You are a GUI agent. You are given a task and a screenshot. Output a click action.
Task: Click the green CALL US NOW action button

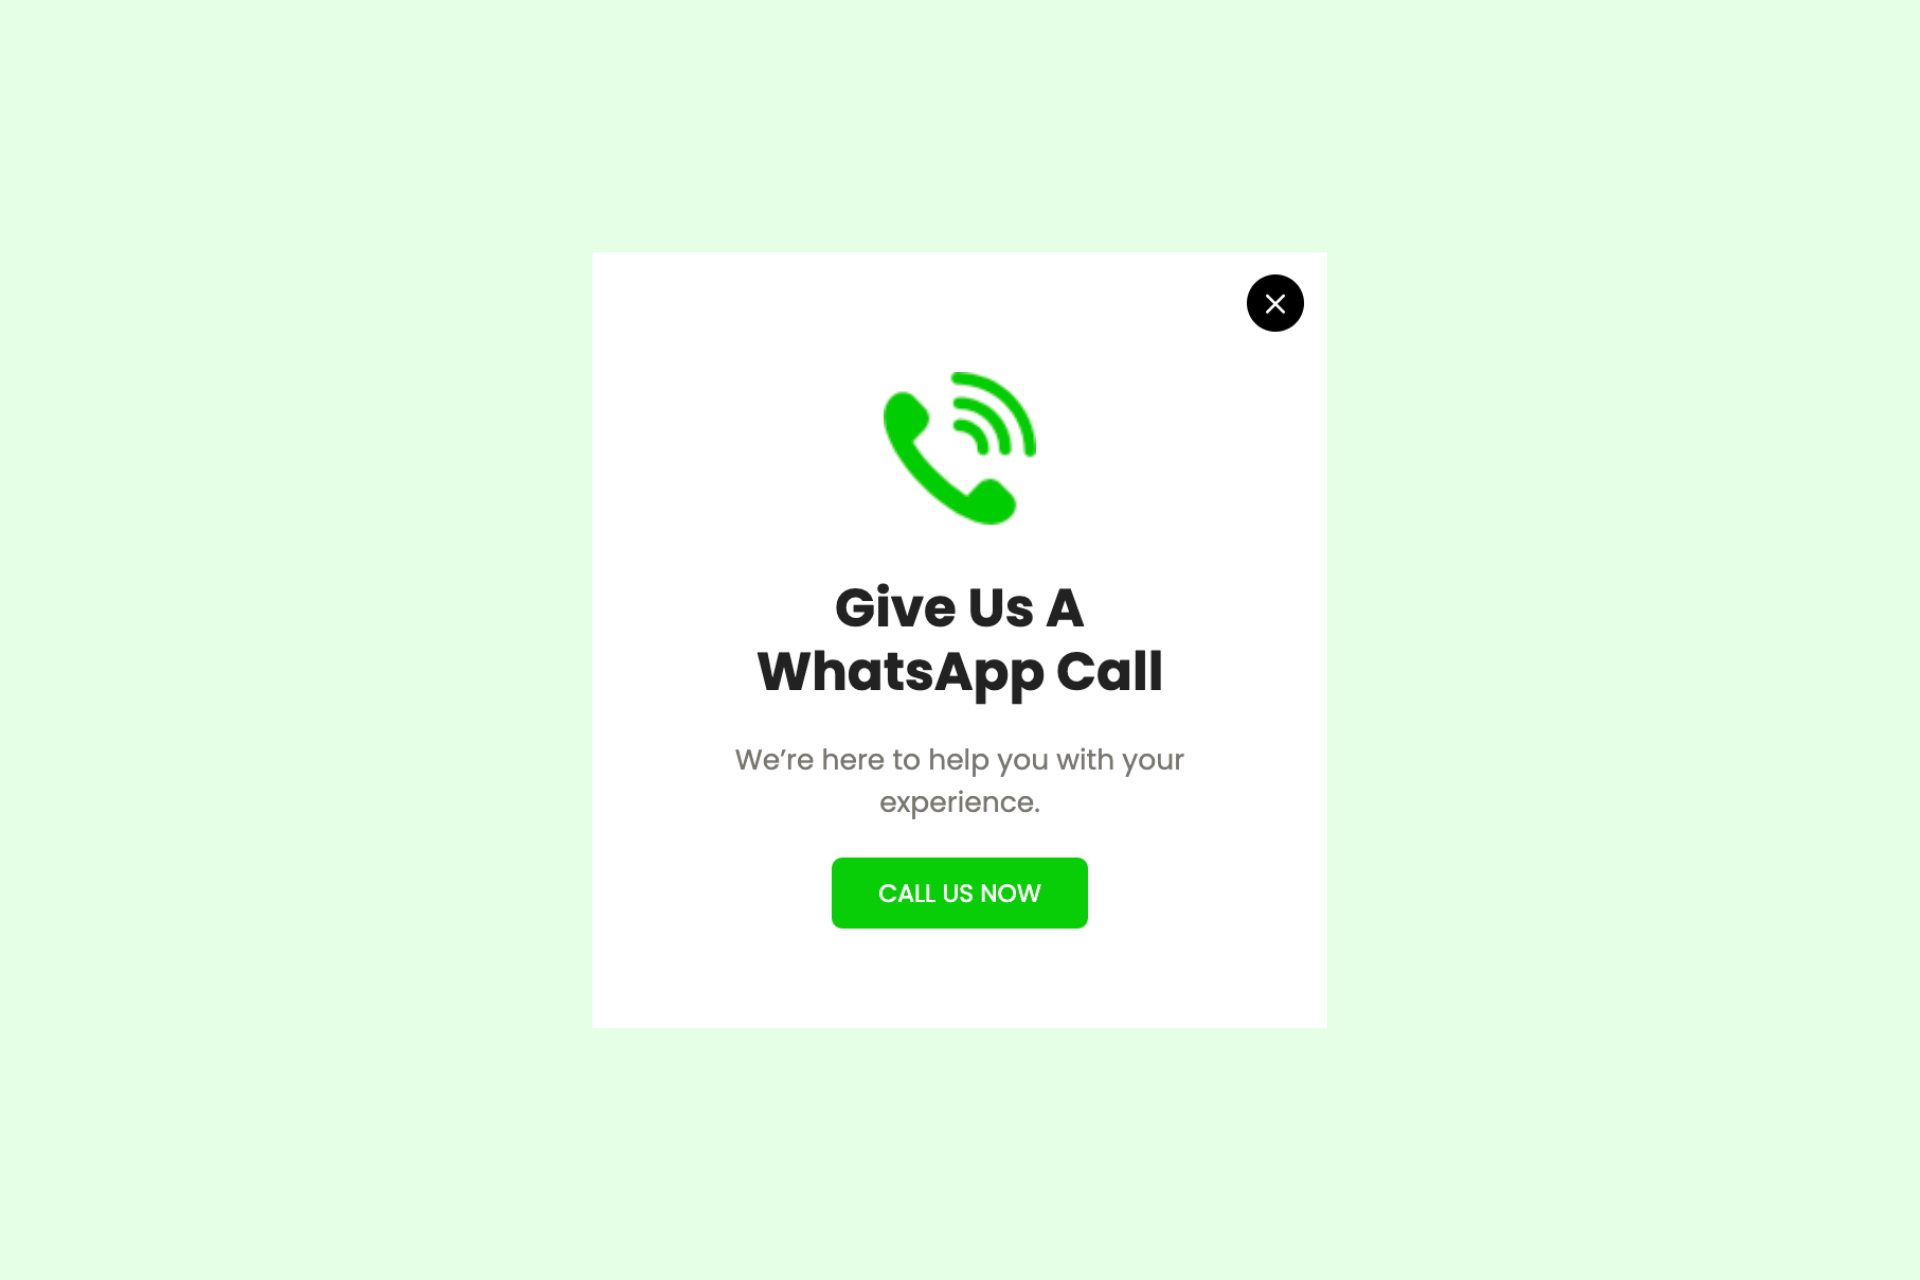tap(960, 893)
